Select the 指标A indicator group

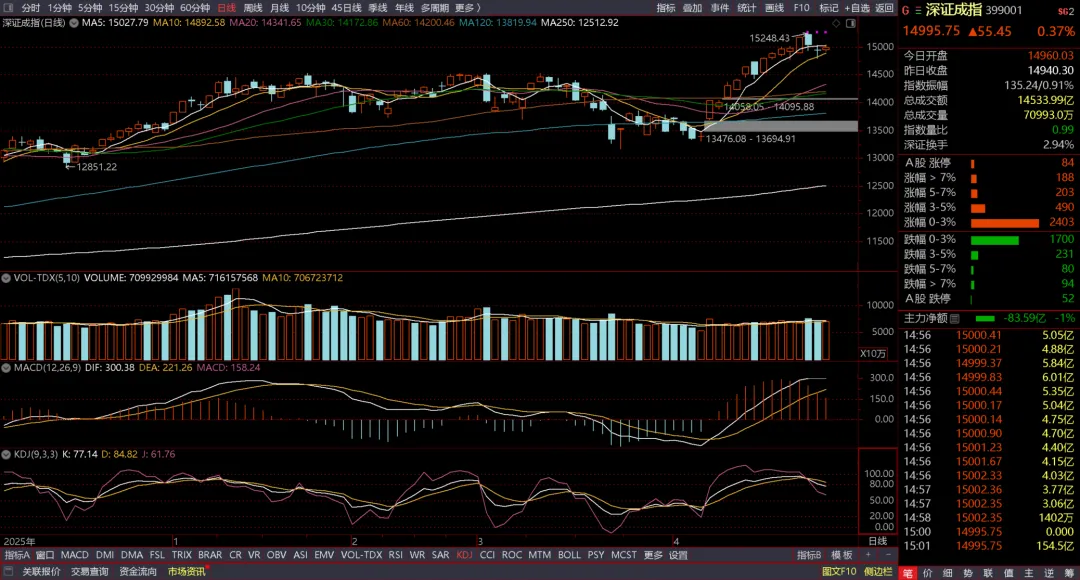coord(17,555)
